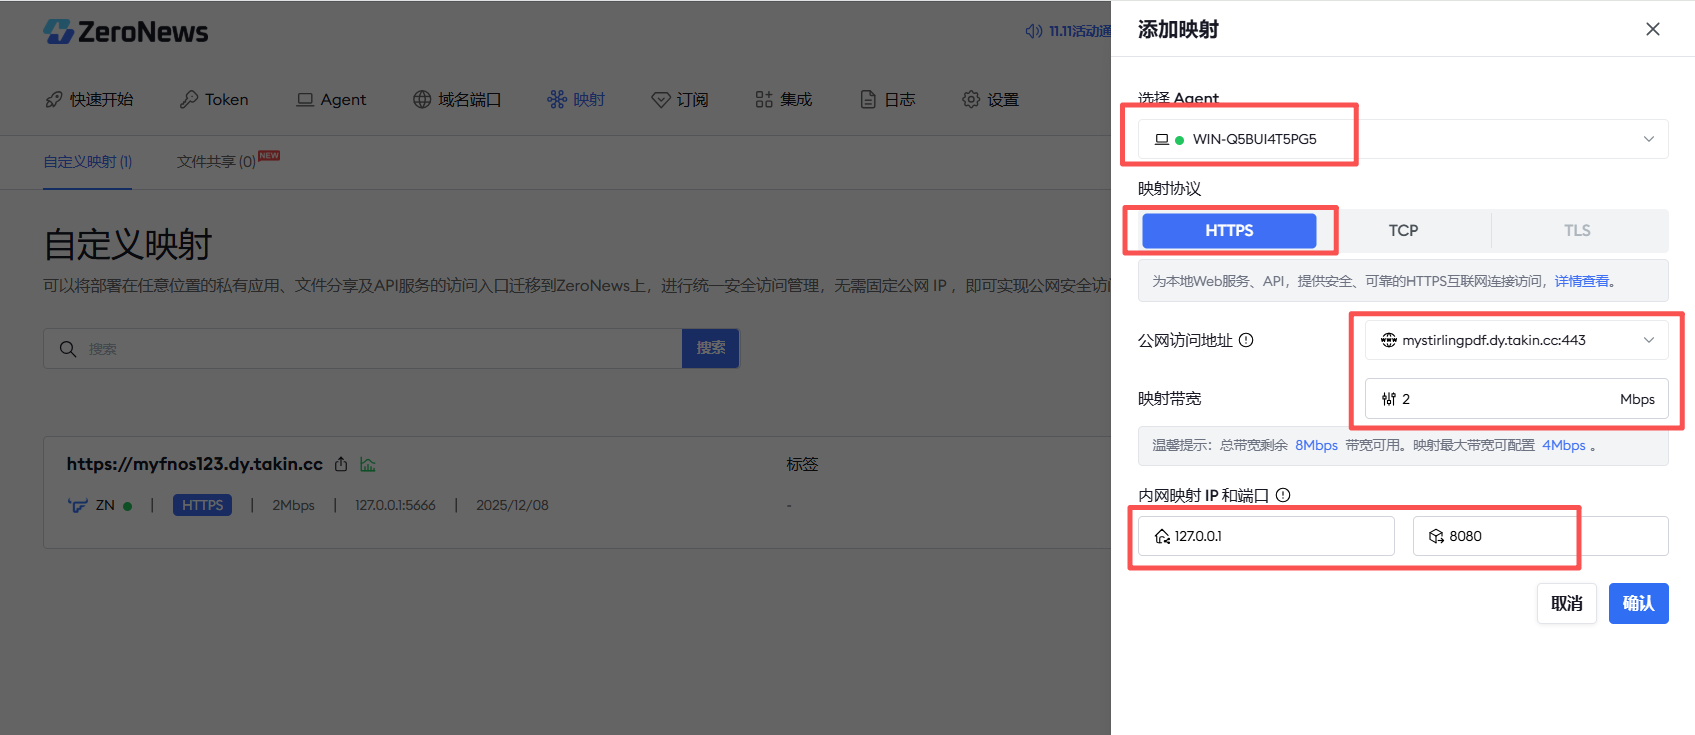Click the magnifier icon in search box
This screenshot has width=1695, height=735.
click(x=68, y=349)
